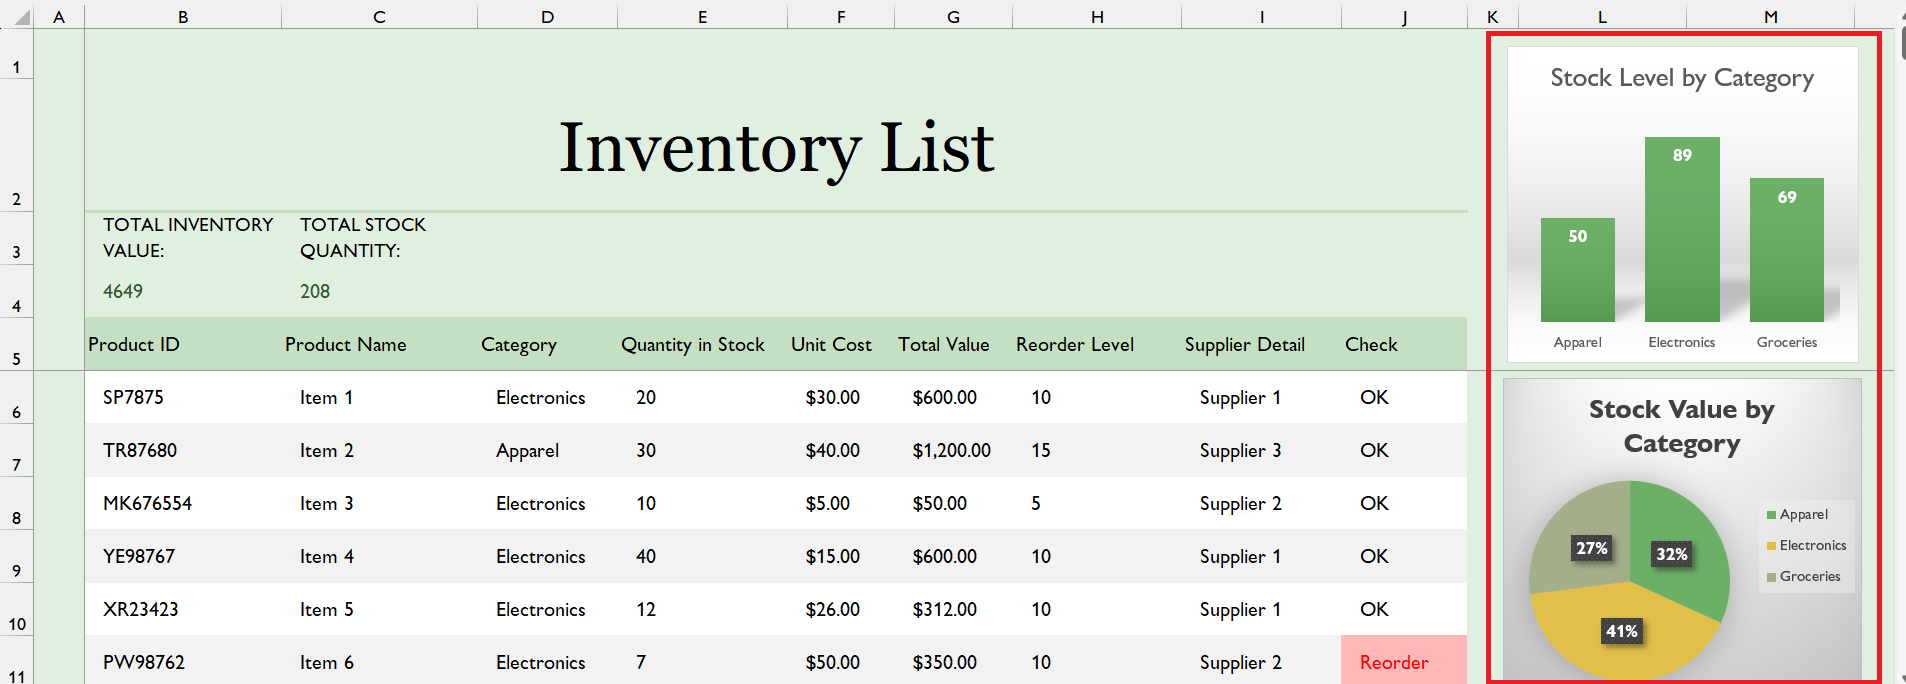Viewport: 1906px width, 684px height.
Task: Select the PW98762 product ID cell
Action: pos(183,661)
